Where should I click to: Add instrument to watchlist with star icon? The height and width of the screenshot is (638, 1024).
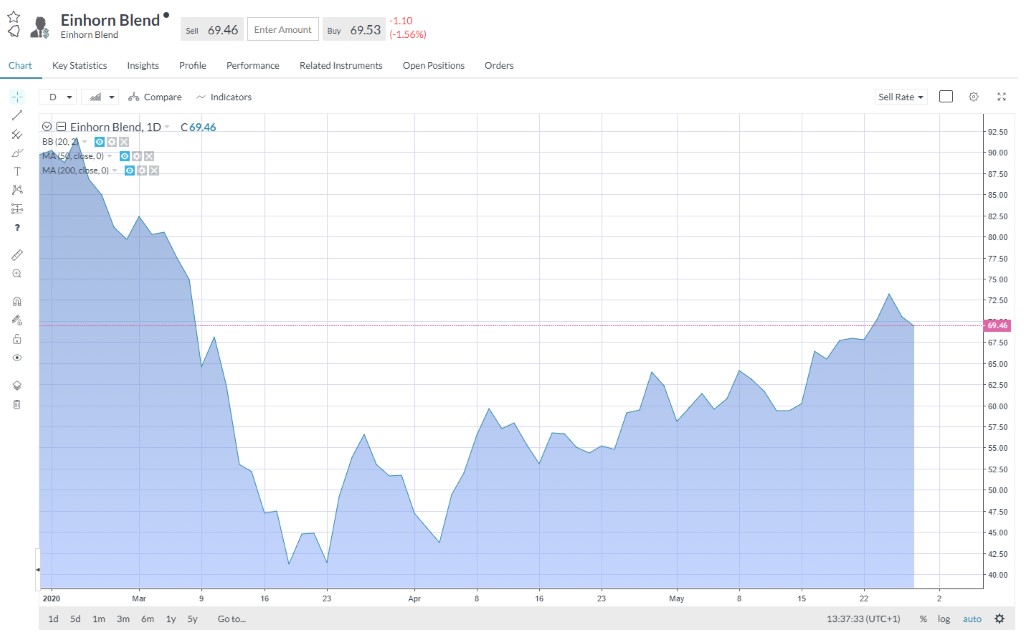pyautogui.click(x=14, y=17)
